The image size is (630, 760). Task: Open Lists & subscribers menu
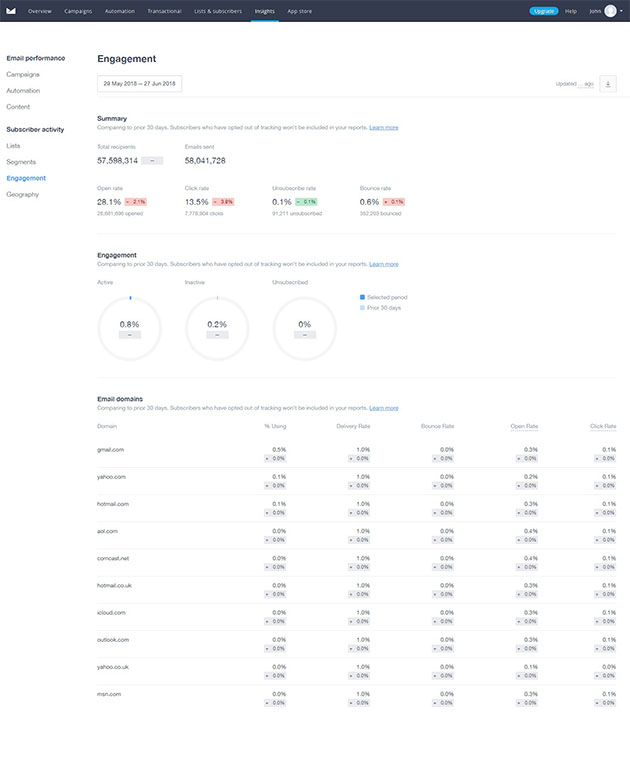pos(218,11)
